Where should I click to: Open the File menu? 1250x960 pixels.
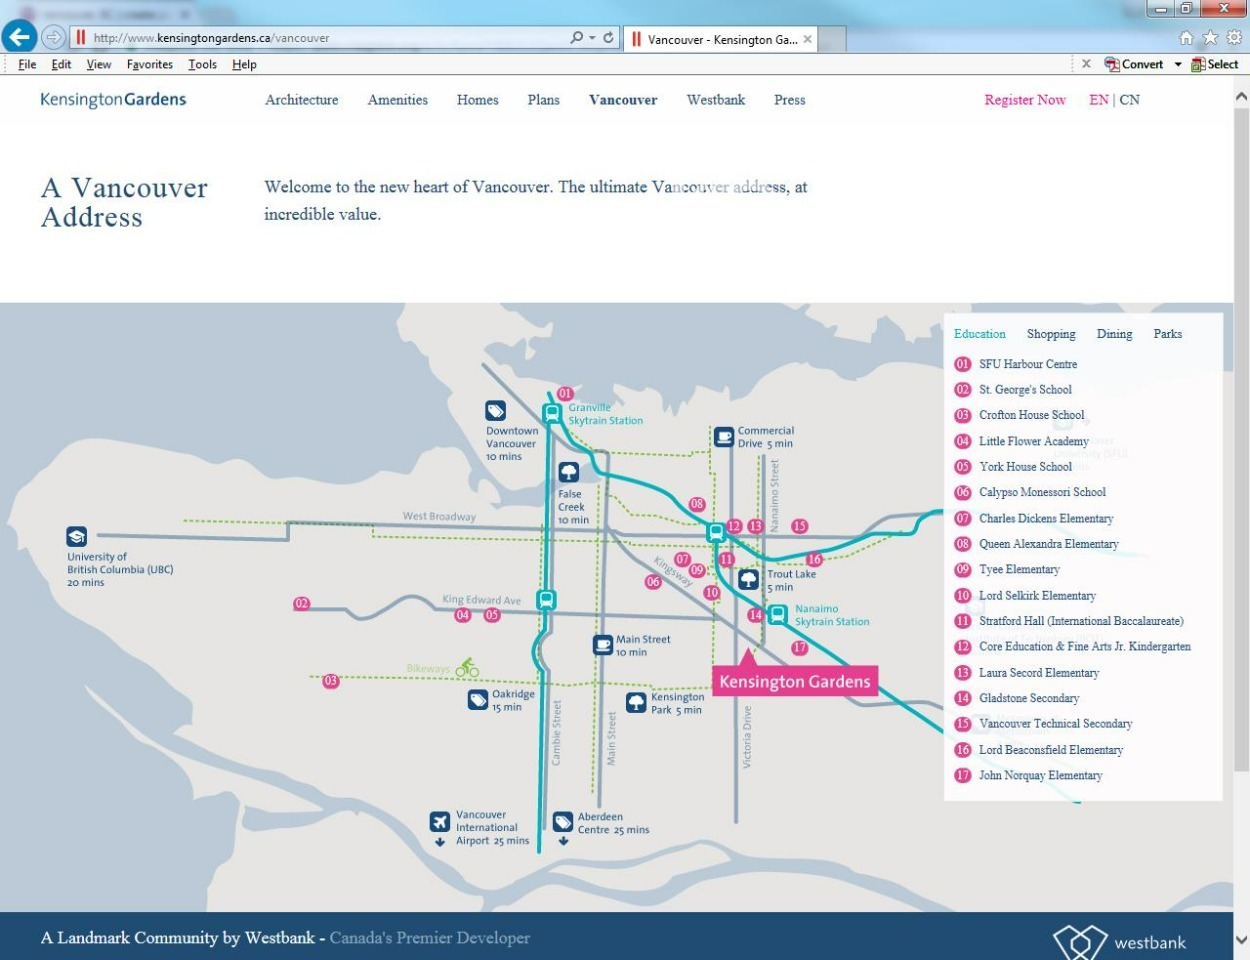(27, 64)
